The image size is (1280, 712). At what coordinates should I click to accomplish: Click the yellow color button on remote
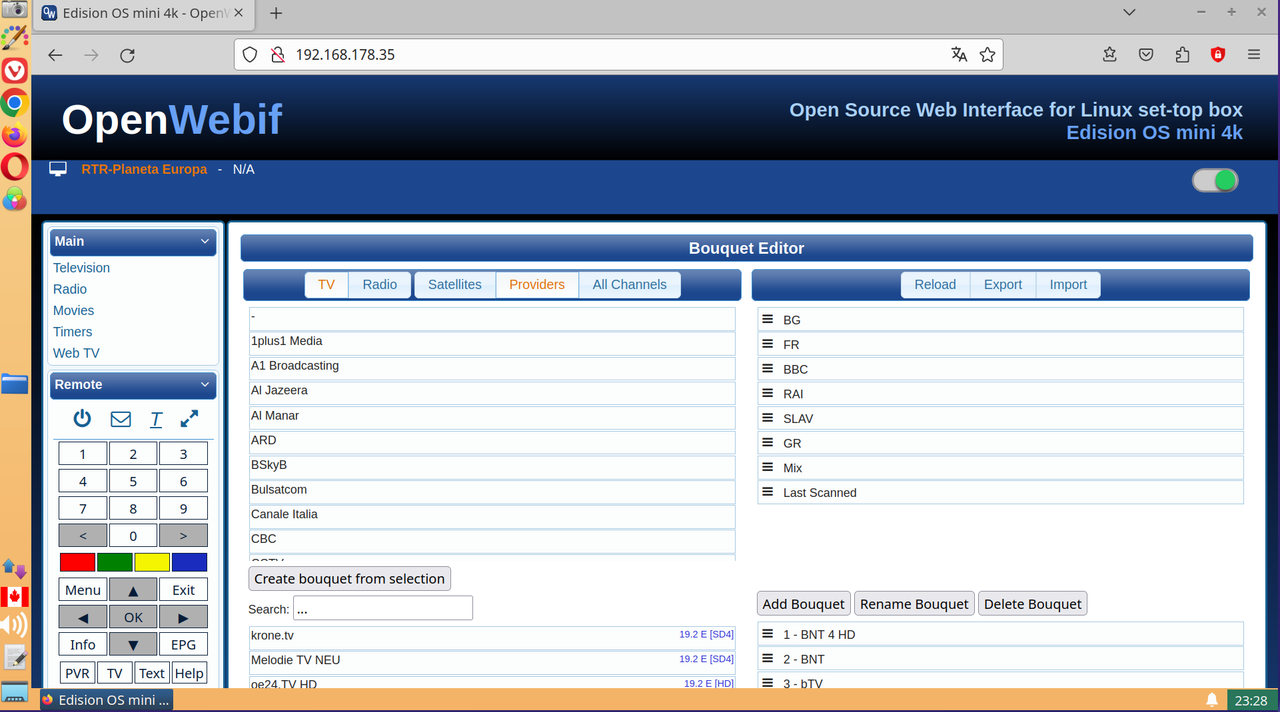152,562
